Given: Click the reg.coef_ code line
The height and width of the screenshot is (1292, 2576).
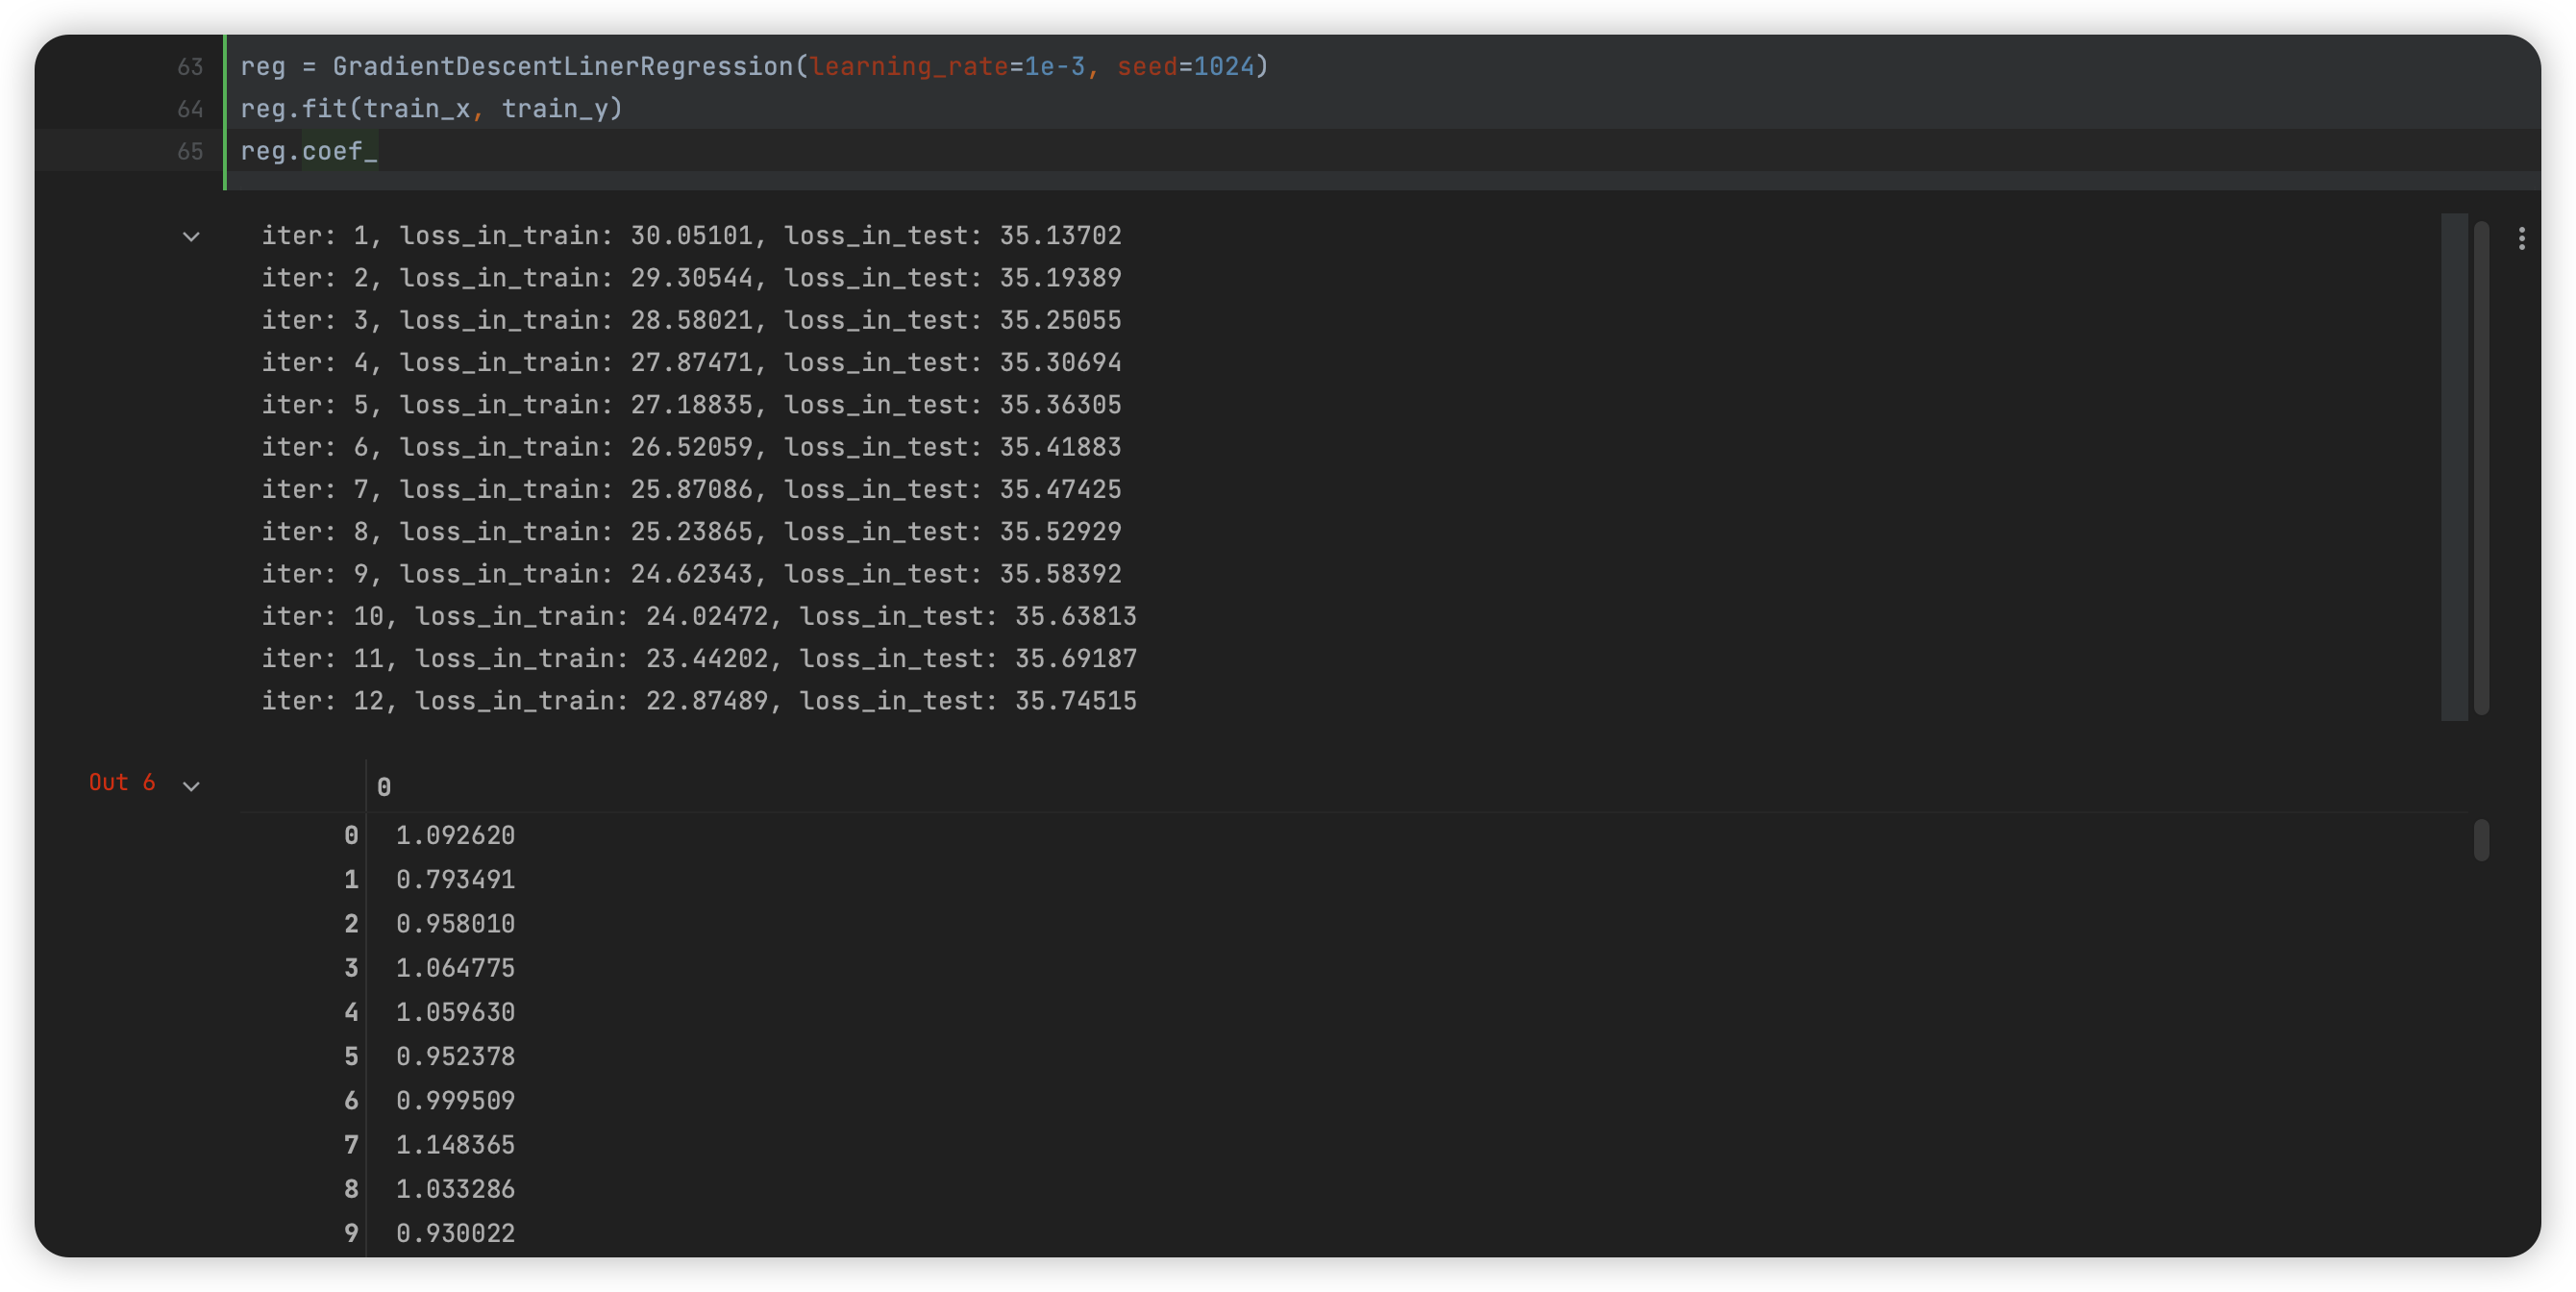Looking at the screenshot, I should click(x=309, y=151).
